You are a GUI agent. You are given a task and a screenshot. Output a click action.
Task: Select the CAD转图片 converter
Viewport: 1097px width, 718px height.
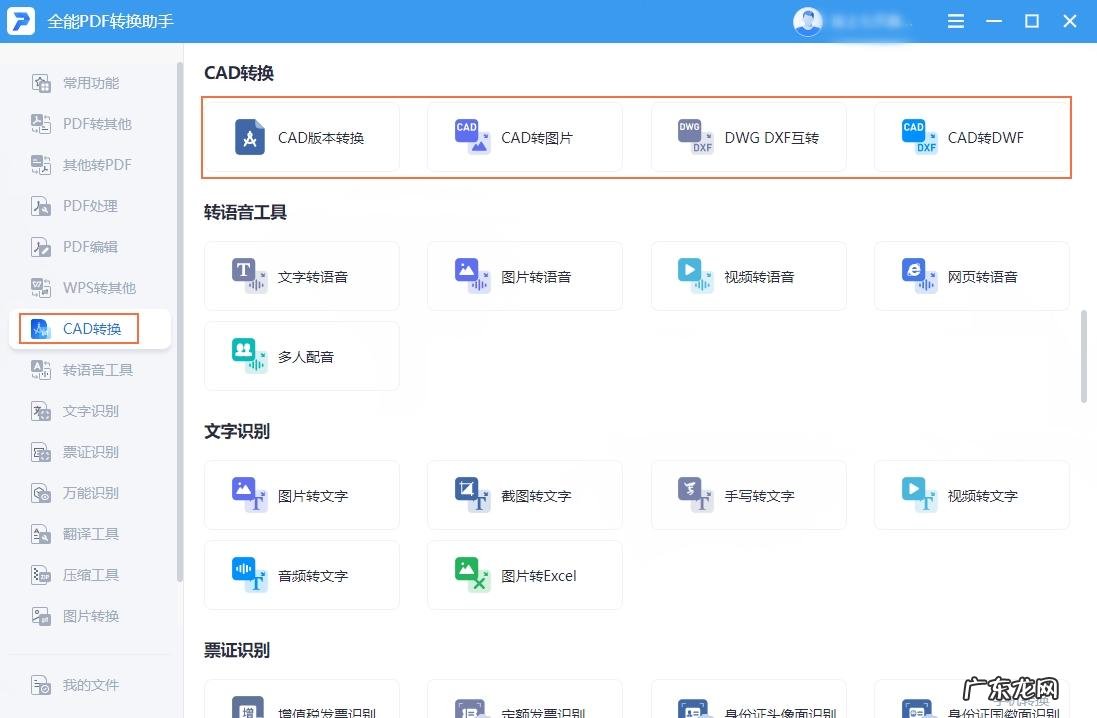[524, 138]
